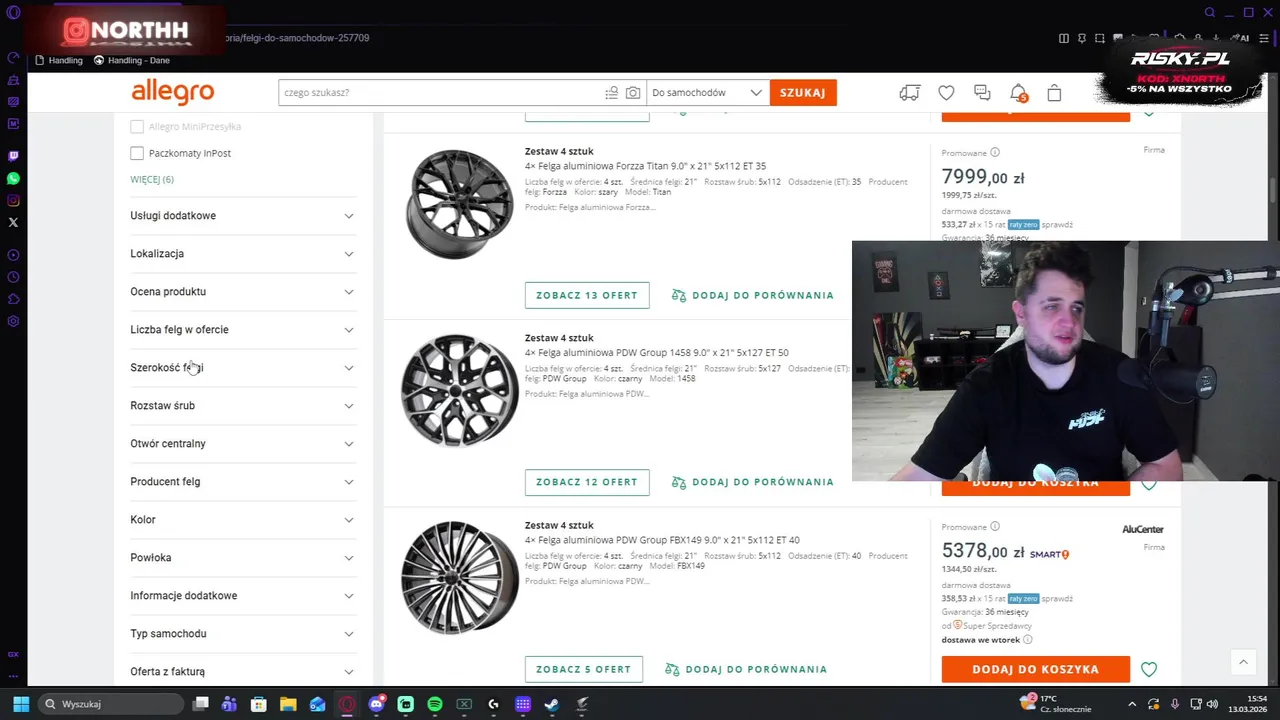Expand the Lokalizacja filter

[242, 254]
